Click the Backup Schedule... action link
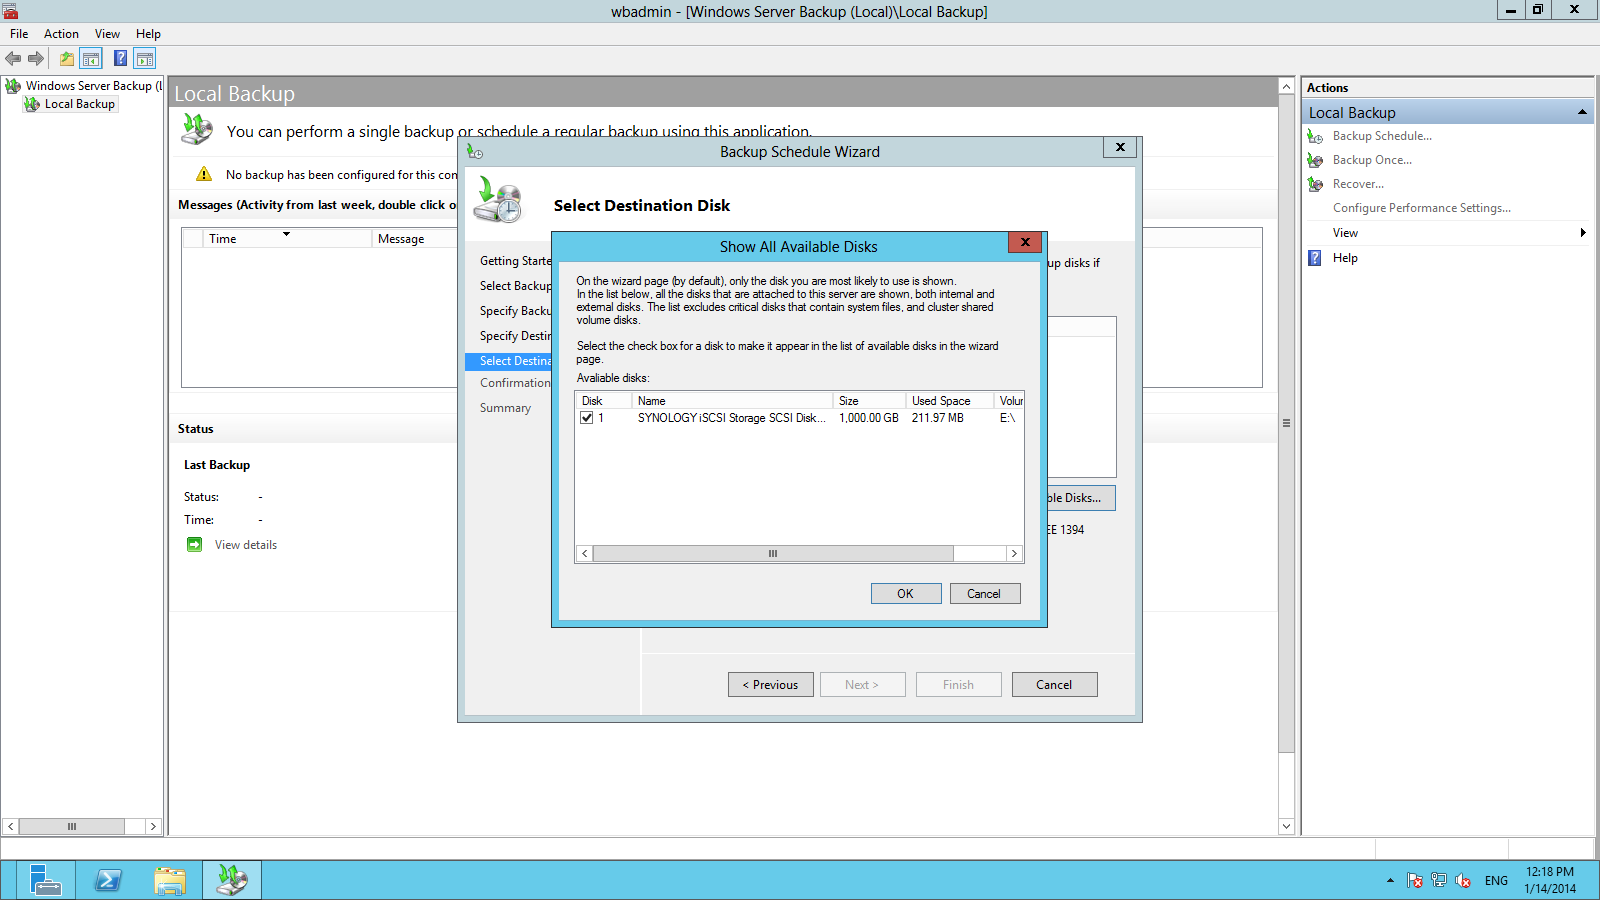 pyautogui.click(x=1382, y=136)
